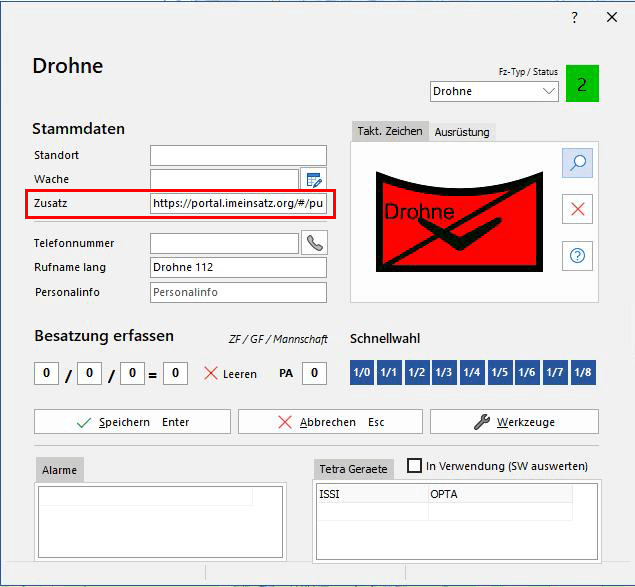Focus the Rufname lang field

[x=238, y=267]
